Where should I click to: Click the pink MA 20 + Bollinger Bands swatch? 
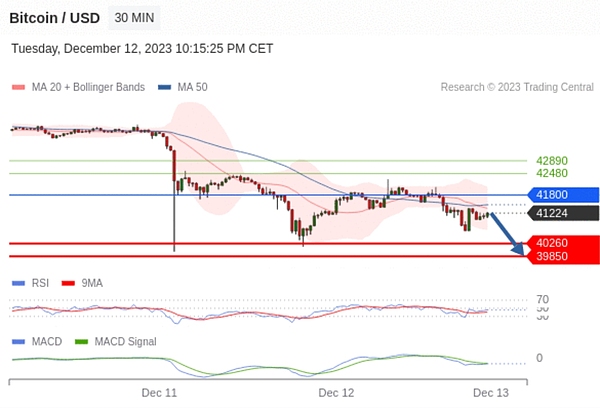[18, 87]
